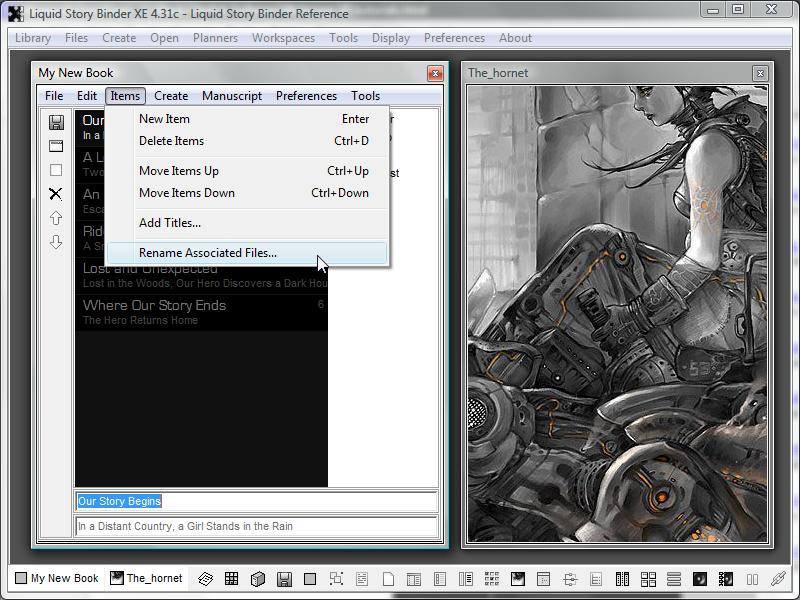Click the empty square icon in planner sidebar
800x600 pixels.
coord(56,170)
